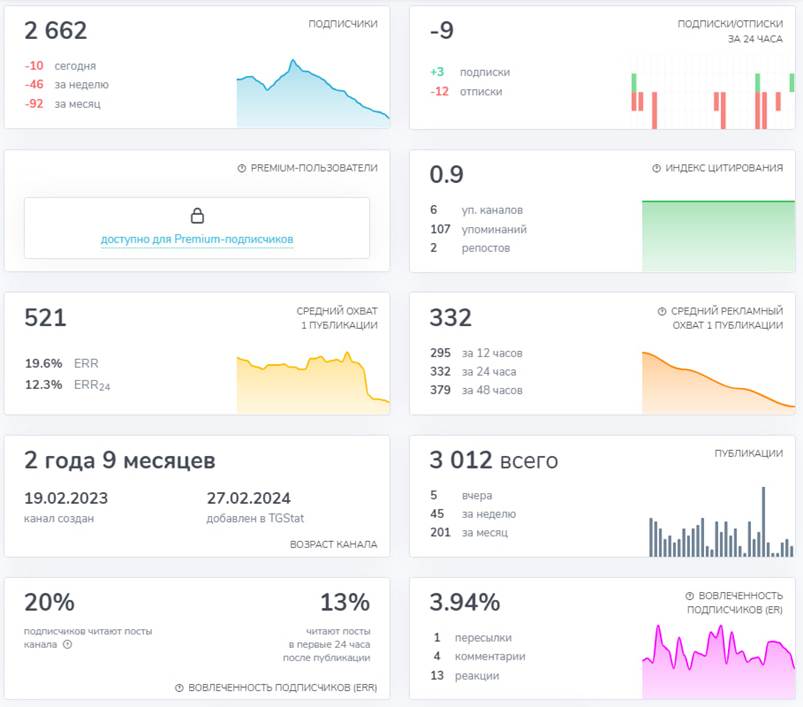Click the lock icon in the Premium card
The image size is (803, 707).
tap(198, 214)
